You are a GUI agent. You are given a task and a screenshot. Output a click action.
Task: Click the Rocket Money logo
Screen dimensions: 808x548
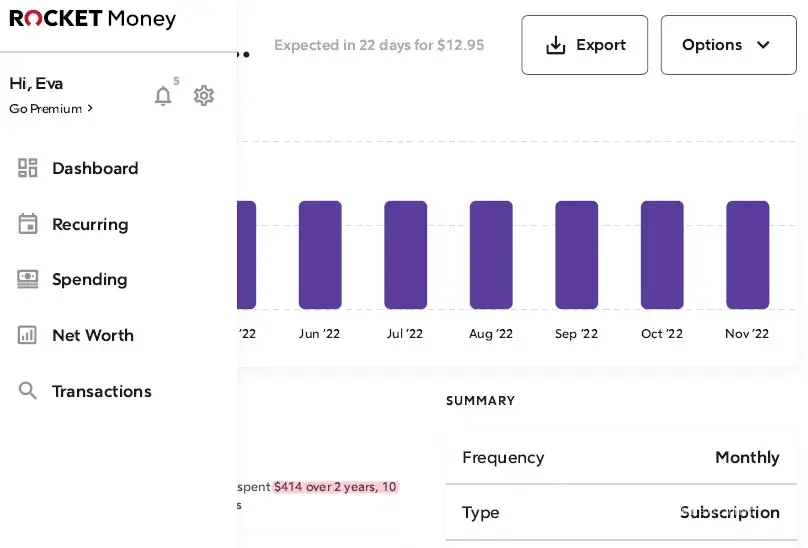pos(93,19)
